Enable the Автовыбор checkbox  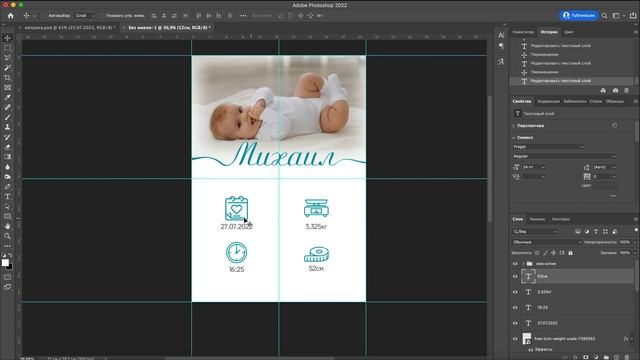pyautogui.click(x=43, y=16)
